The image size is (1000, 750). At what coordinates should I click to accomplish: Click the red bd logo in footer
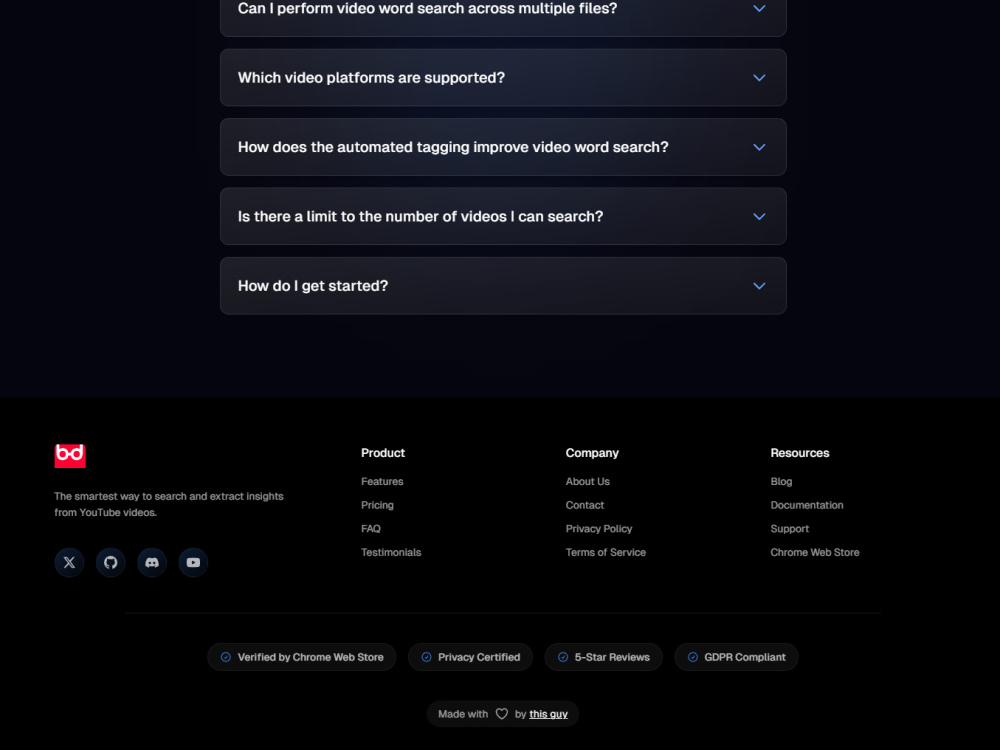pos(70,455)
